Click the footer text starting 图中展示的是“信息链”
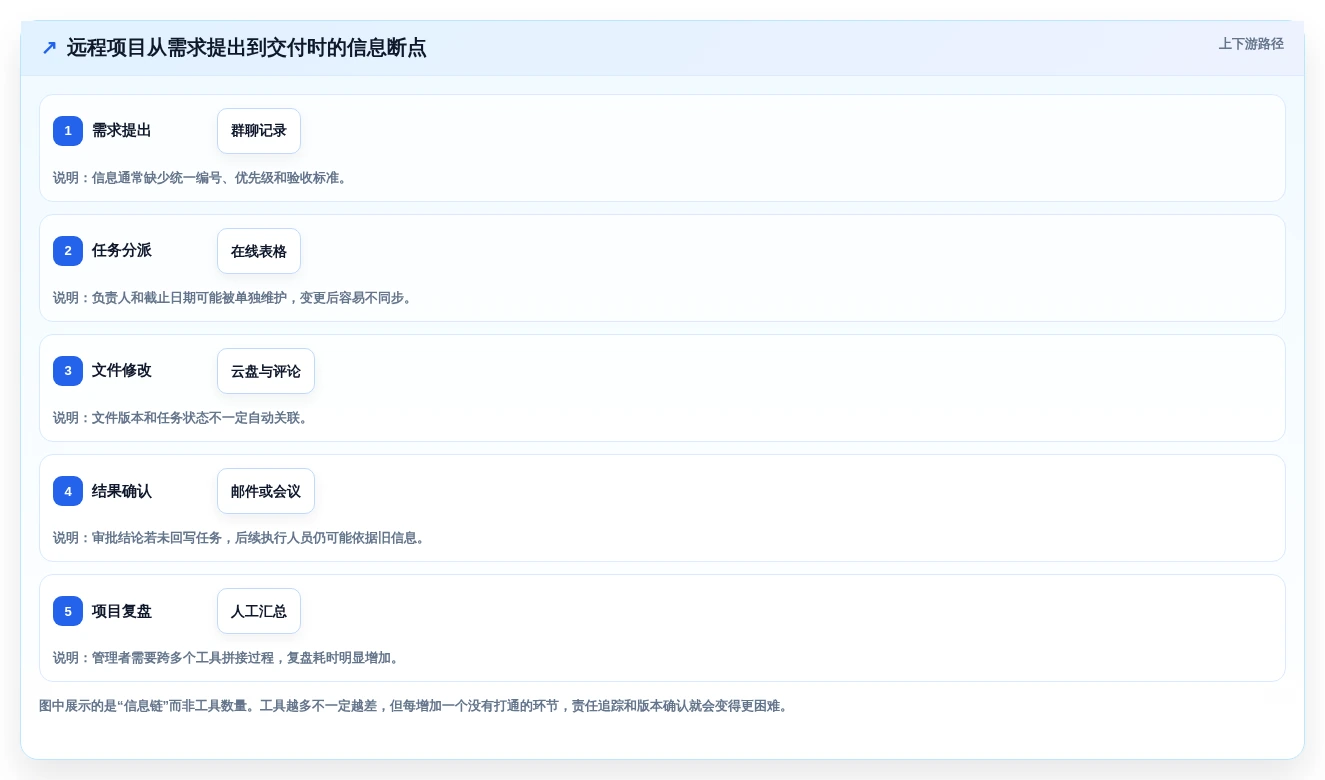Screen dimensions: 1325x780 (x=416, y=706)
